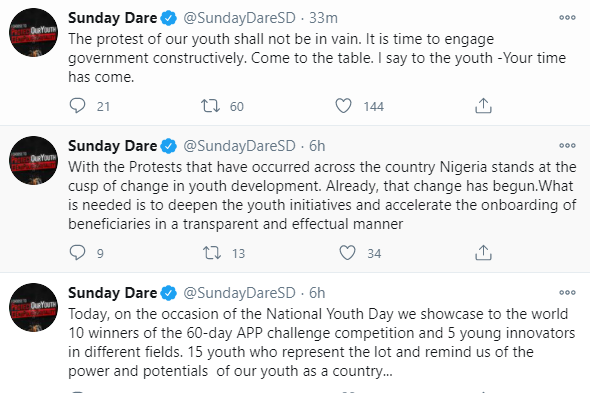Open @SundayDareSD handle on the first tweet
590x393 pixels.
[x=239, y=18]
